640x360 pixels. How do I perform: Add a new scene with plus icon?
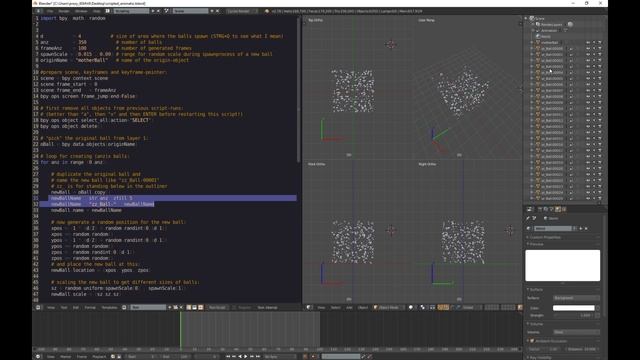pyautogui.click(x=212, y=11)
